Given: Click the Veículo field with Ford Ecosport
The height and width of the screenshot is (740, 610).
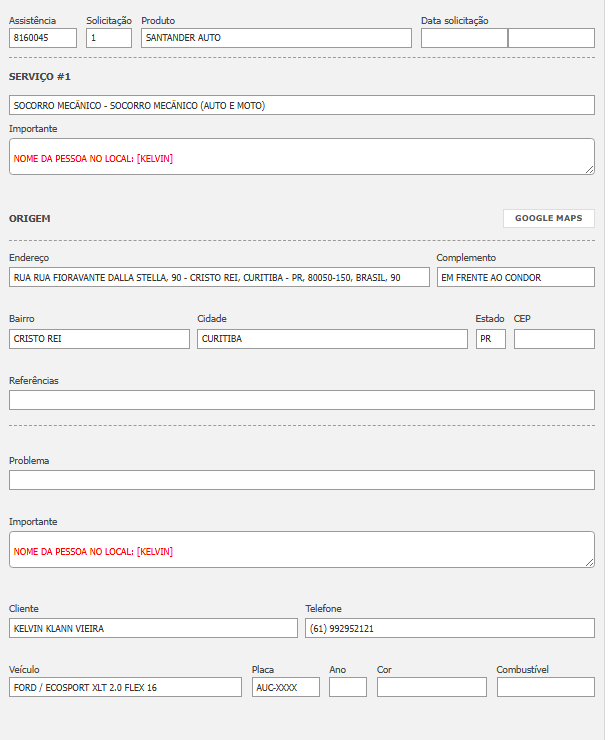Looking at the screenshot, I should [x=125, y=687].
